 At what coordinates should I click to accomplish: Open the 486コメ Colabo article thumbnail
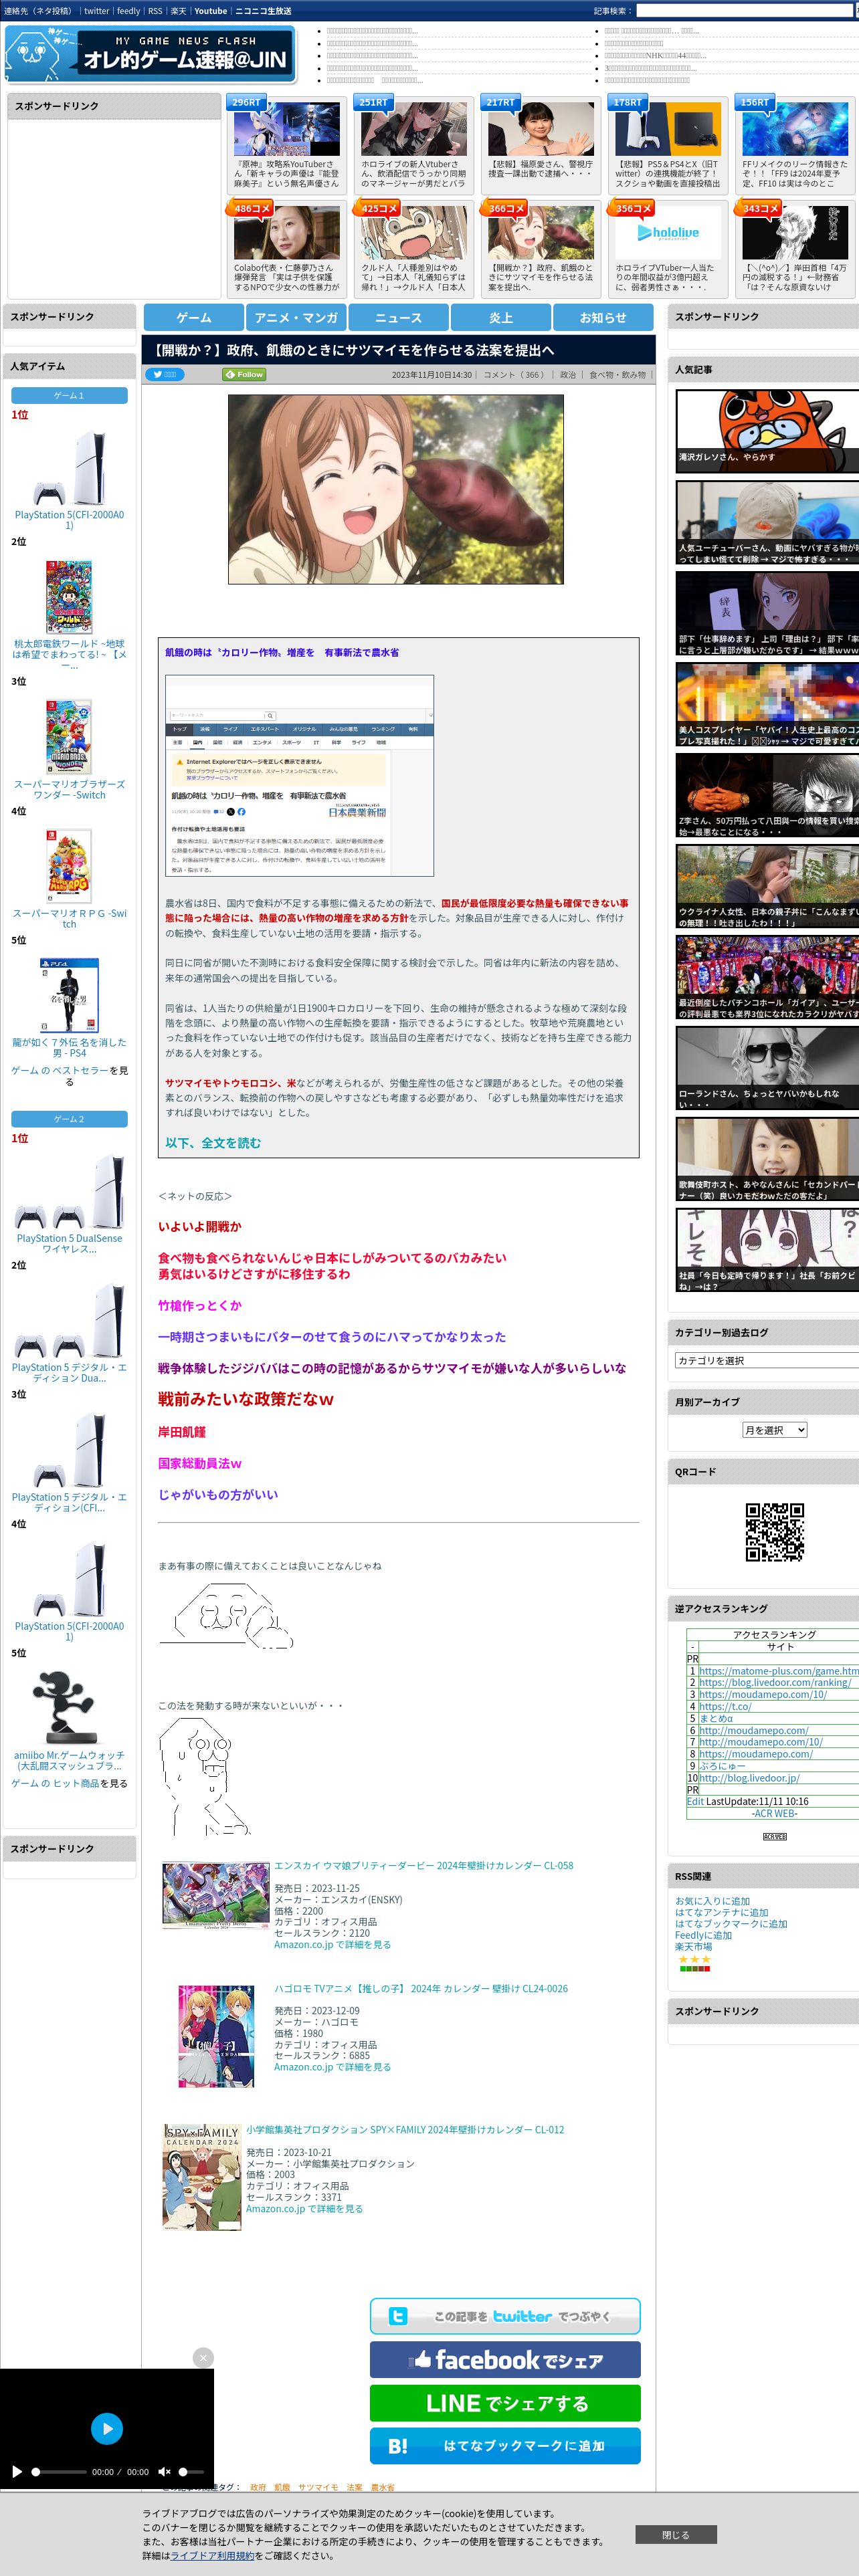[286, 232]
